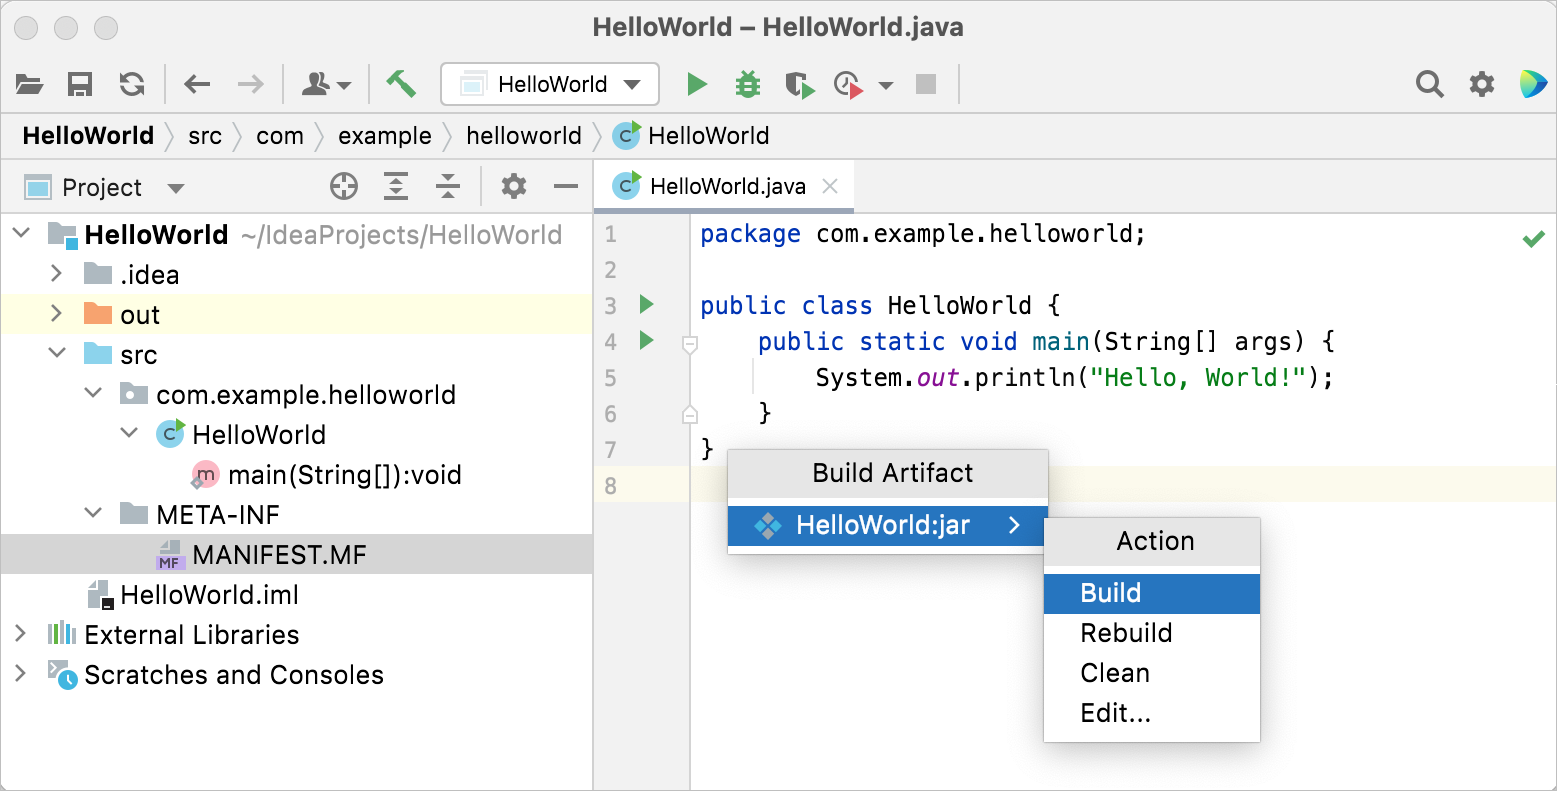Select opened file with the crosshair icon
The height and width of the screenshot is (791, 1557).
(344, 186)
